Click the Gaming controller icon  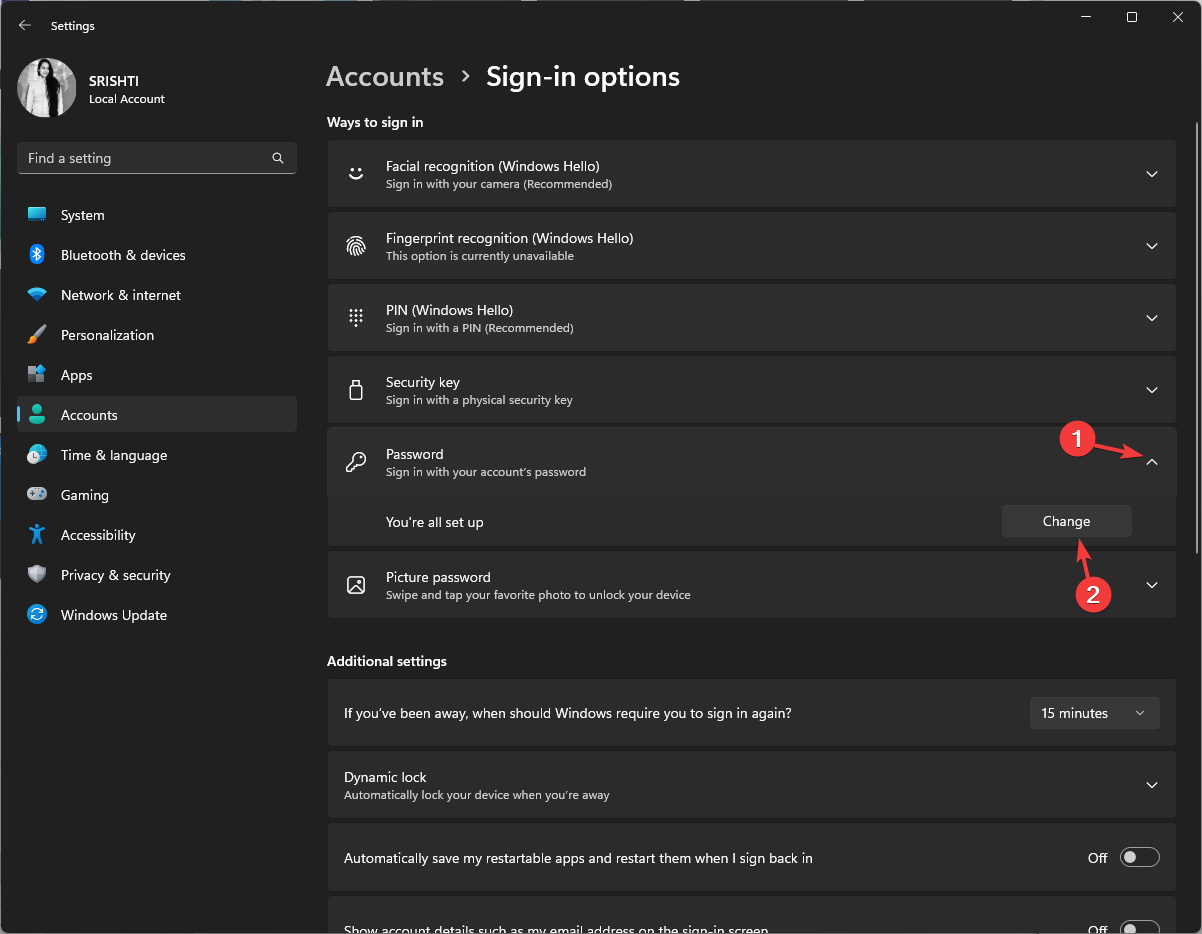pos(37,495)
